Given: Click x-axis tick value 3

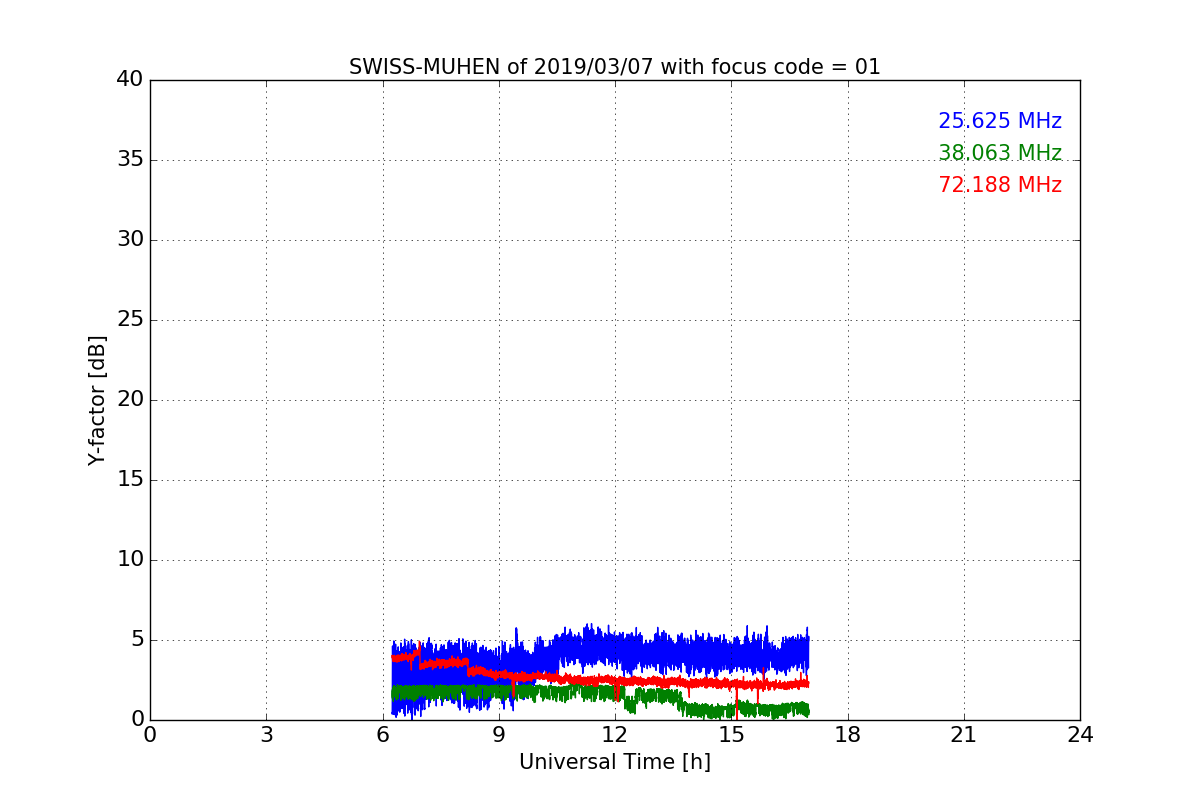Looking at the screenshot, I should (x=266, y=735).
